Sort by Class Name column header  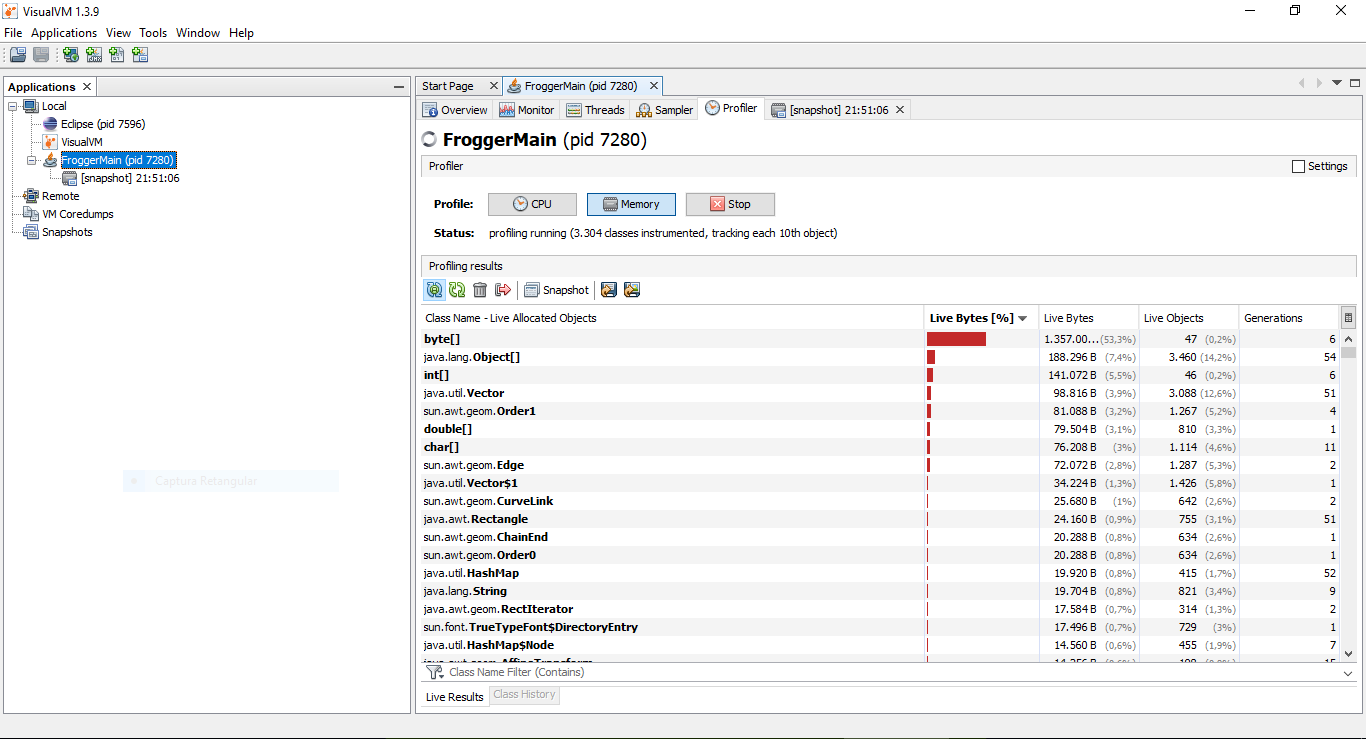click(x=673, y=318)
